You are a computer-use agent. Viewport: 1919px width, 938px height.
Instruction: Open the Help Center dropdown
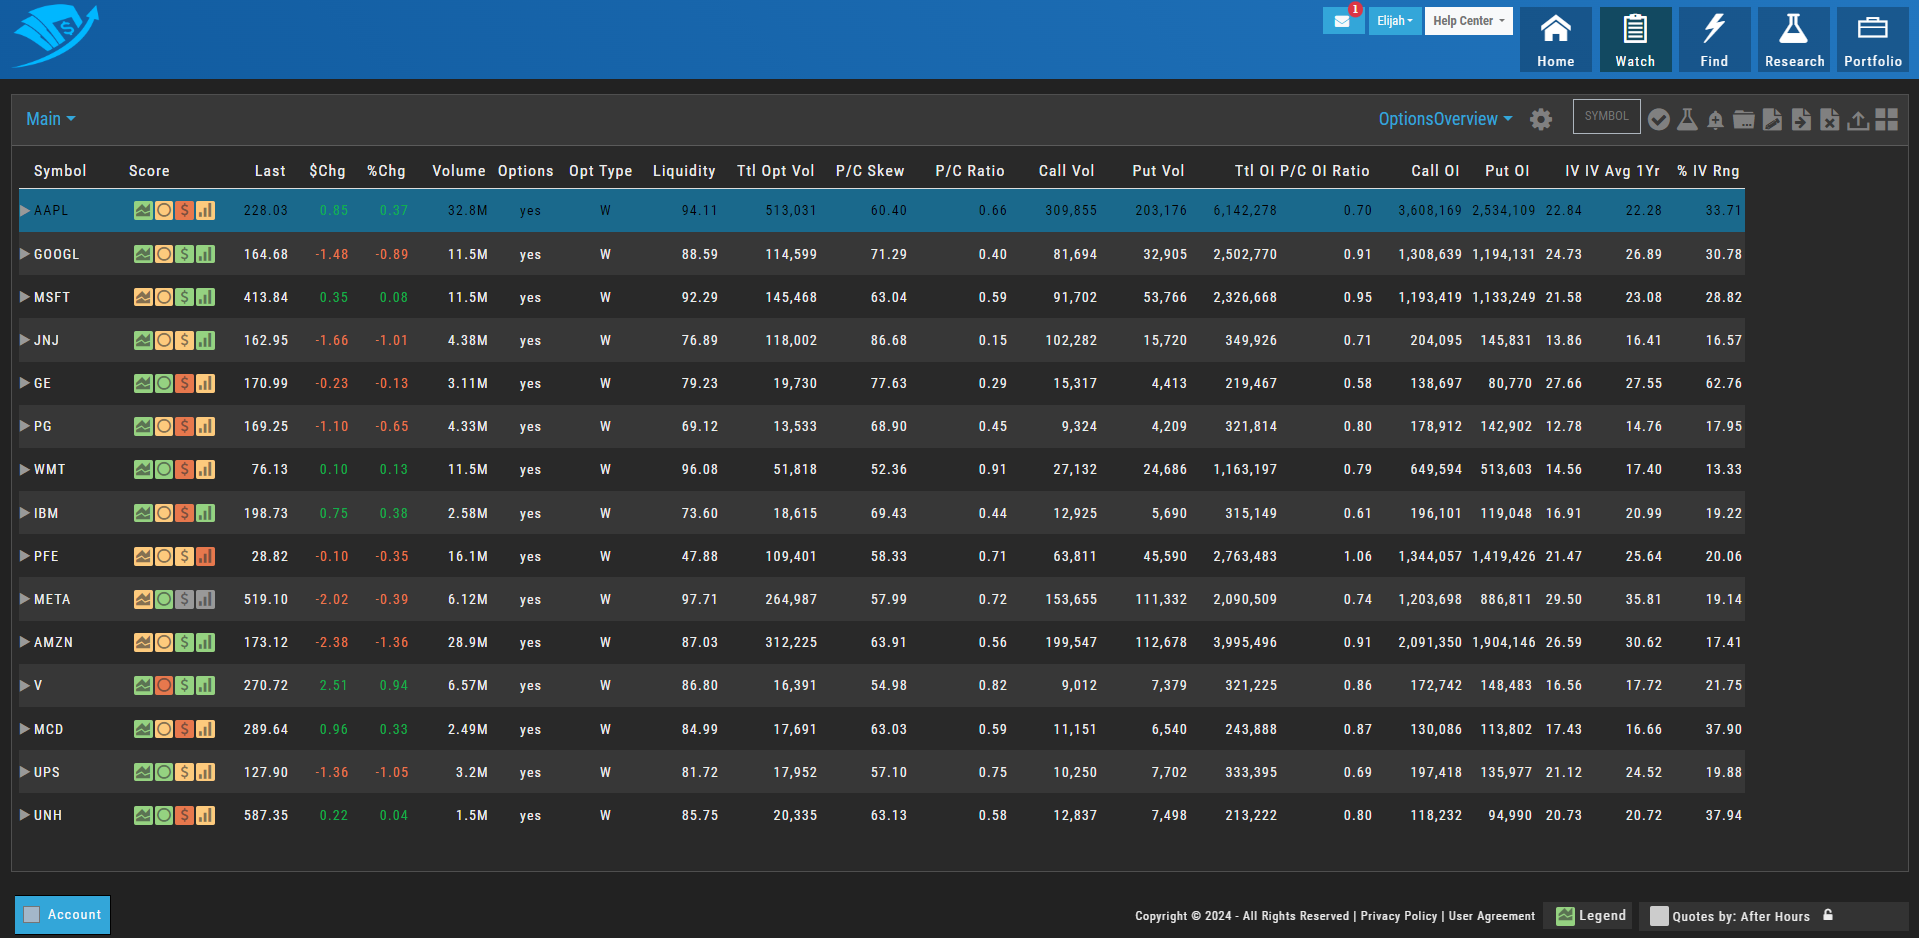tap(1468, 21)
